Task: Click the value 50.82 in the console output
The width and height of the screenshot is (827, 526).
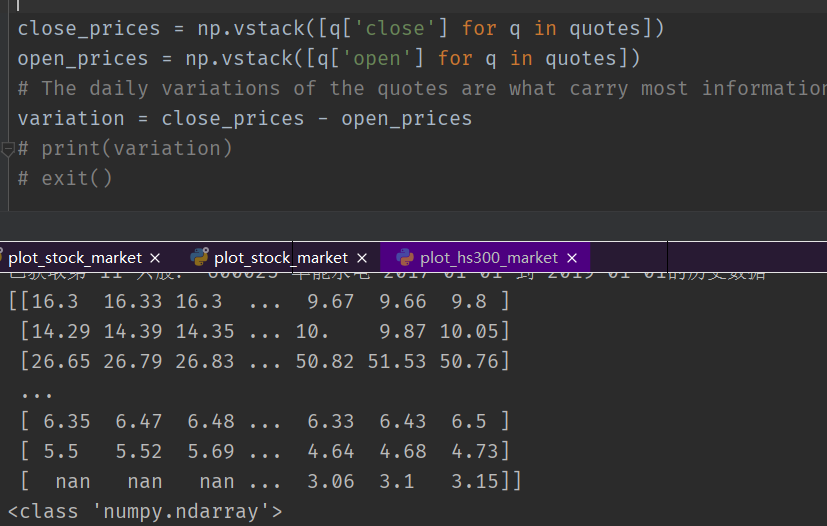Action: (x=325, y=361)
